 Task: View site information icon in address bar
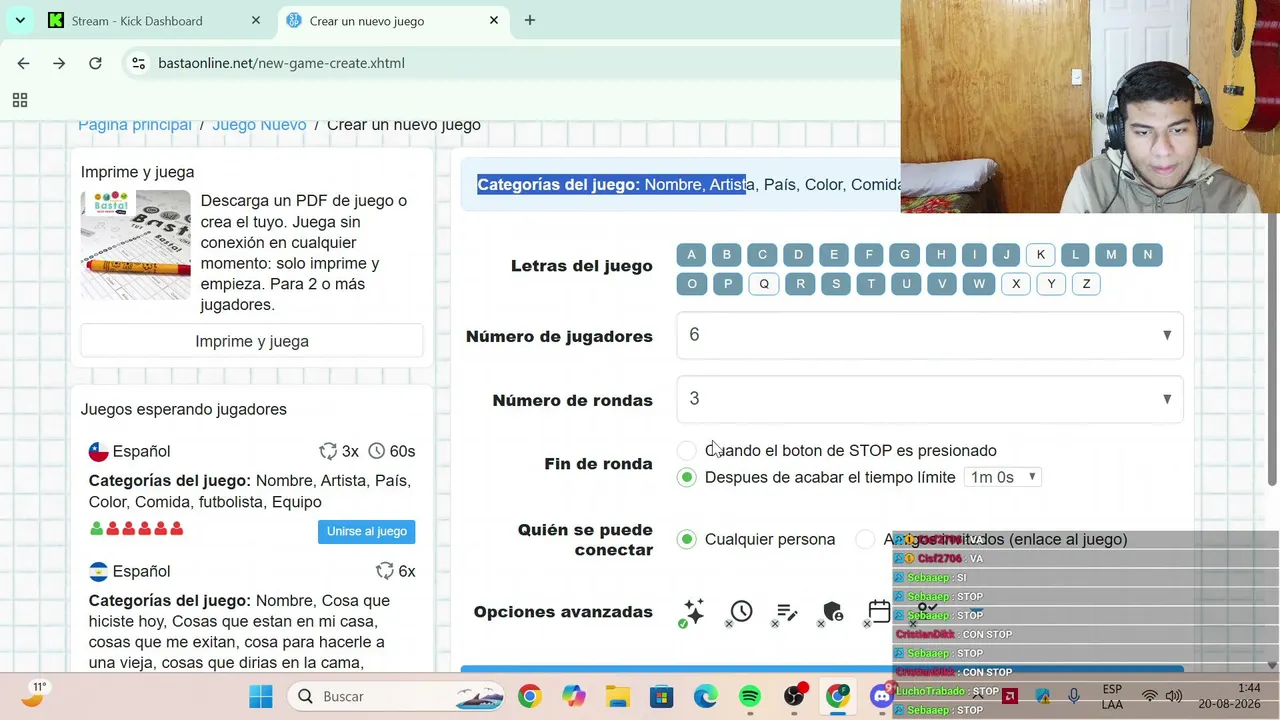click(139, 63)
